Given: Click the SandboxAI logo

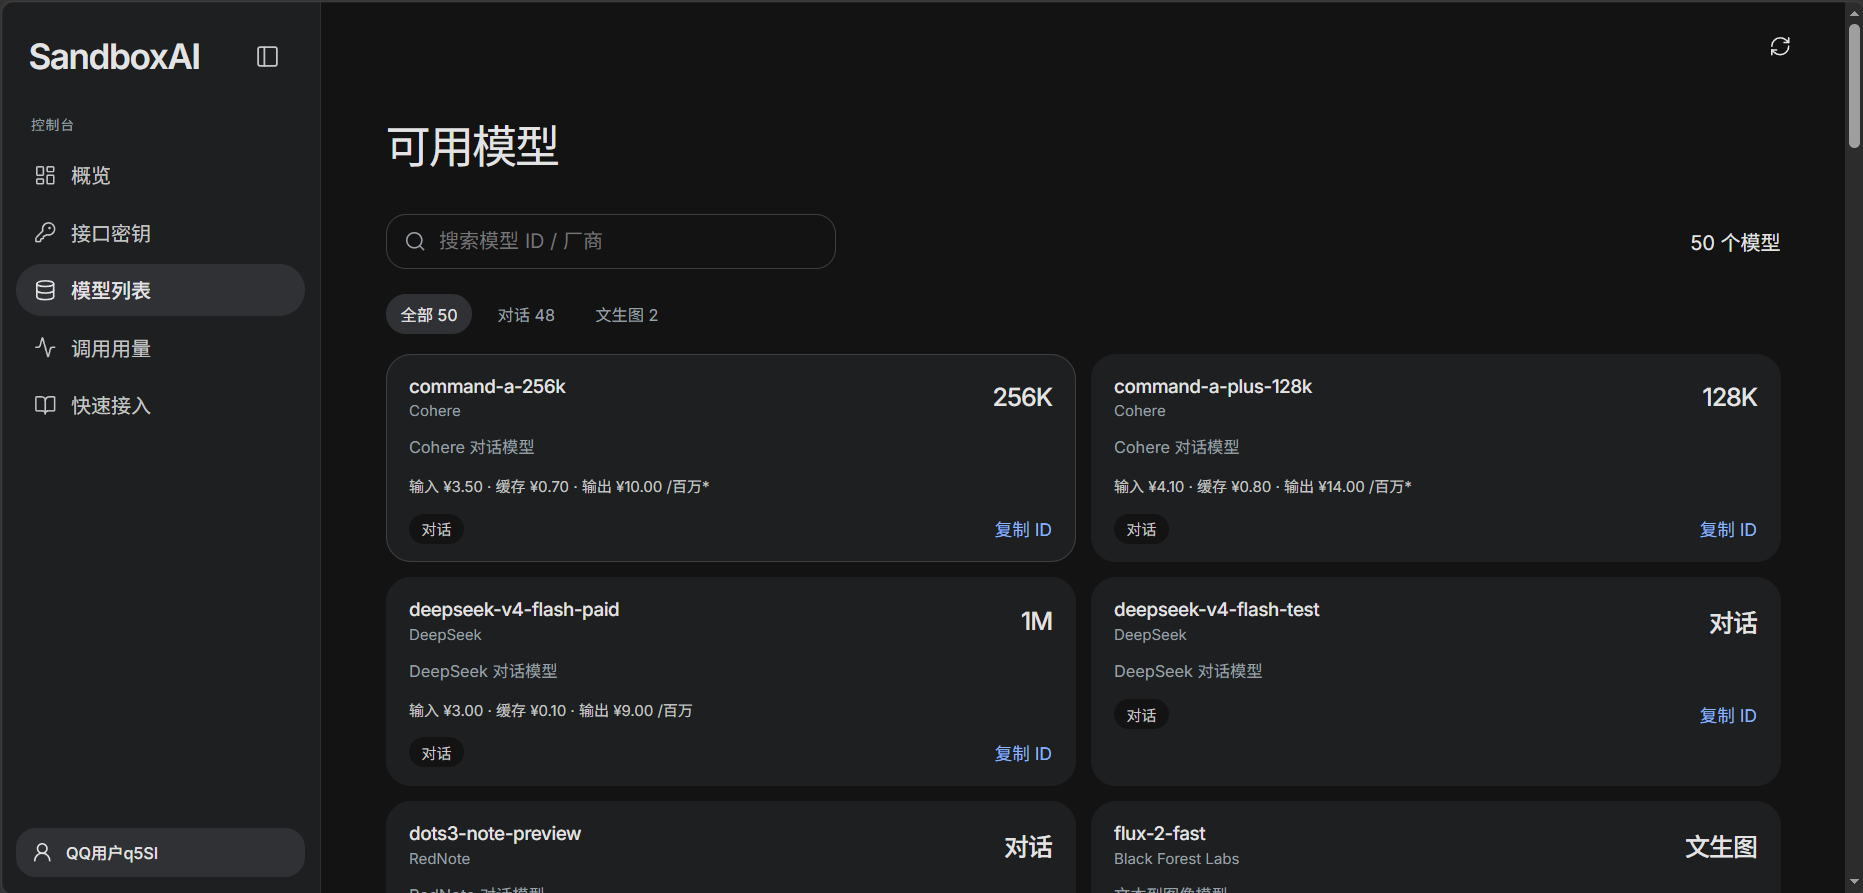Looking at the screenshot, I should (115, 57).
